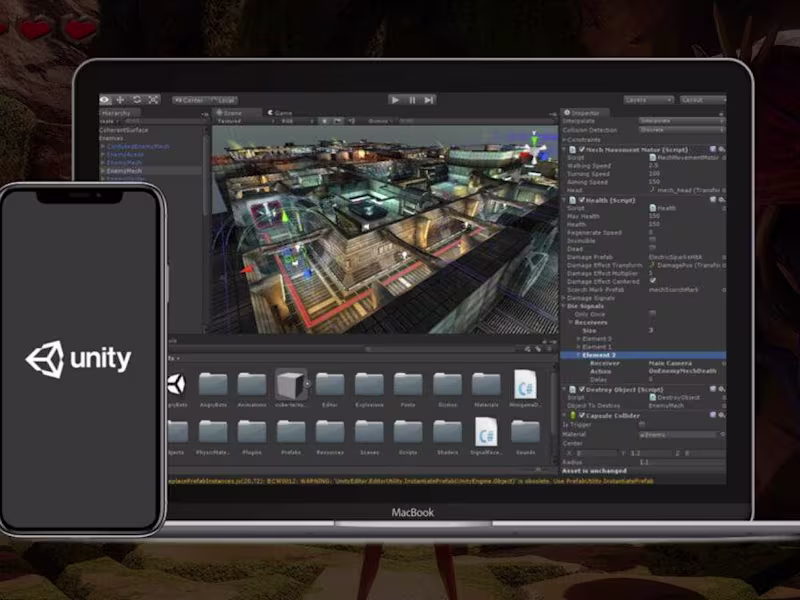Open the collider Material dropdown
The image size is (800, 600).
tap(681, 435)
